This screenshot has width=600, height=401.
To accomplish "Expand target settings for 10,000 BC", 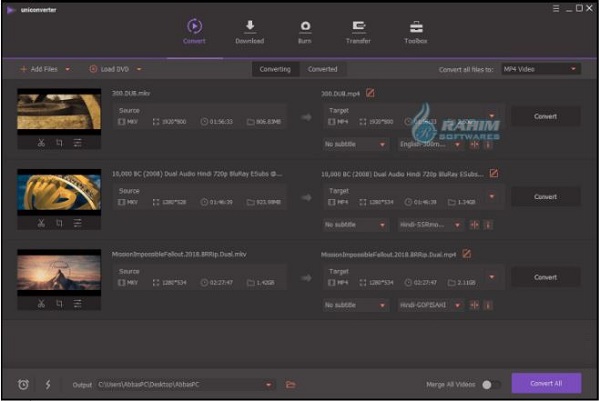I will (x=492, y=196).
